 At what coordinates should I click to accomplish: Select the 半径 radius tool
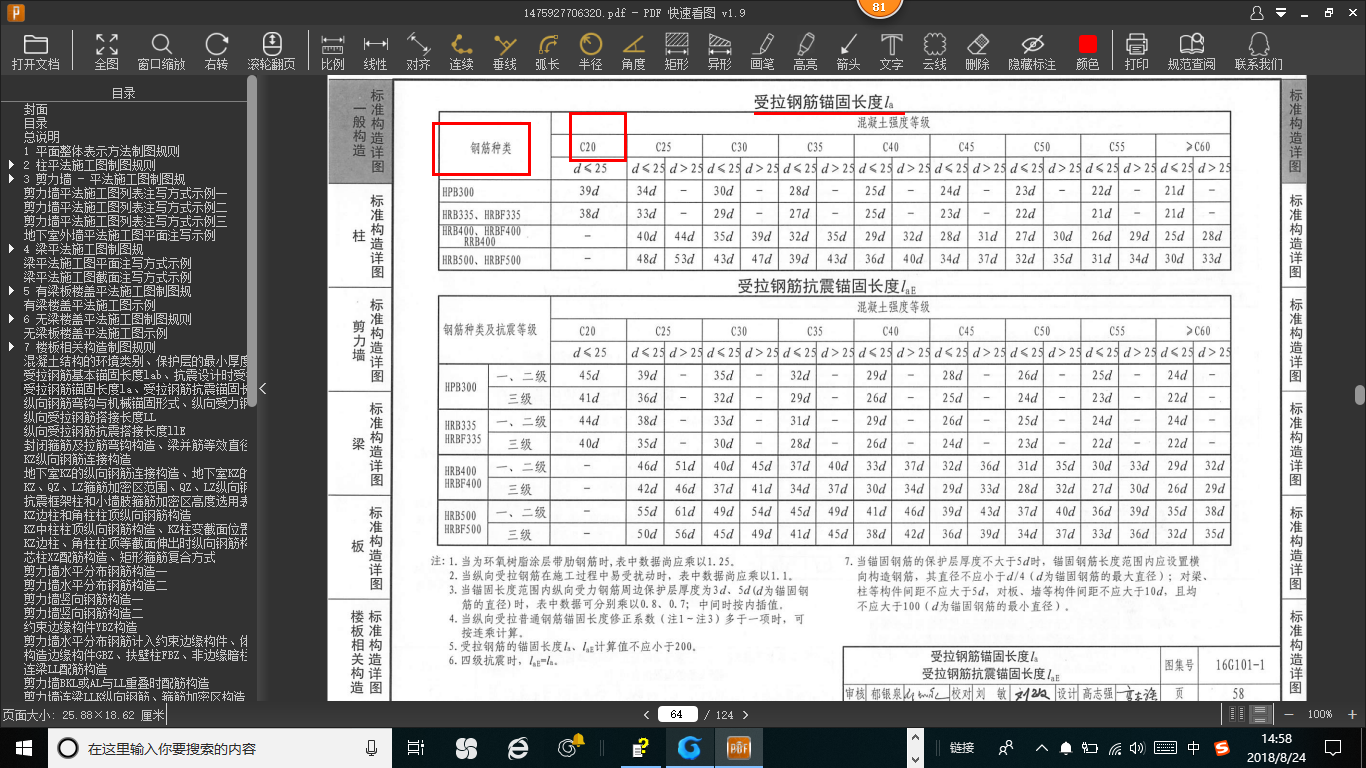[591, 51]
